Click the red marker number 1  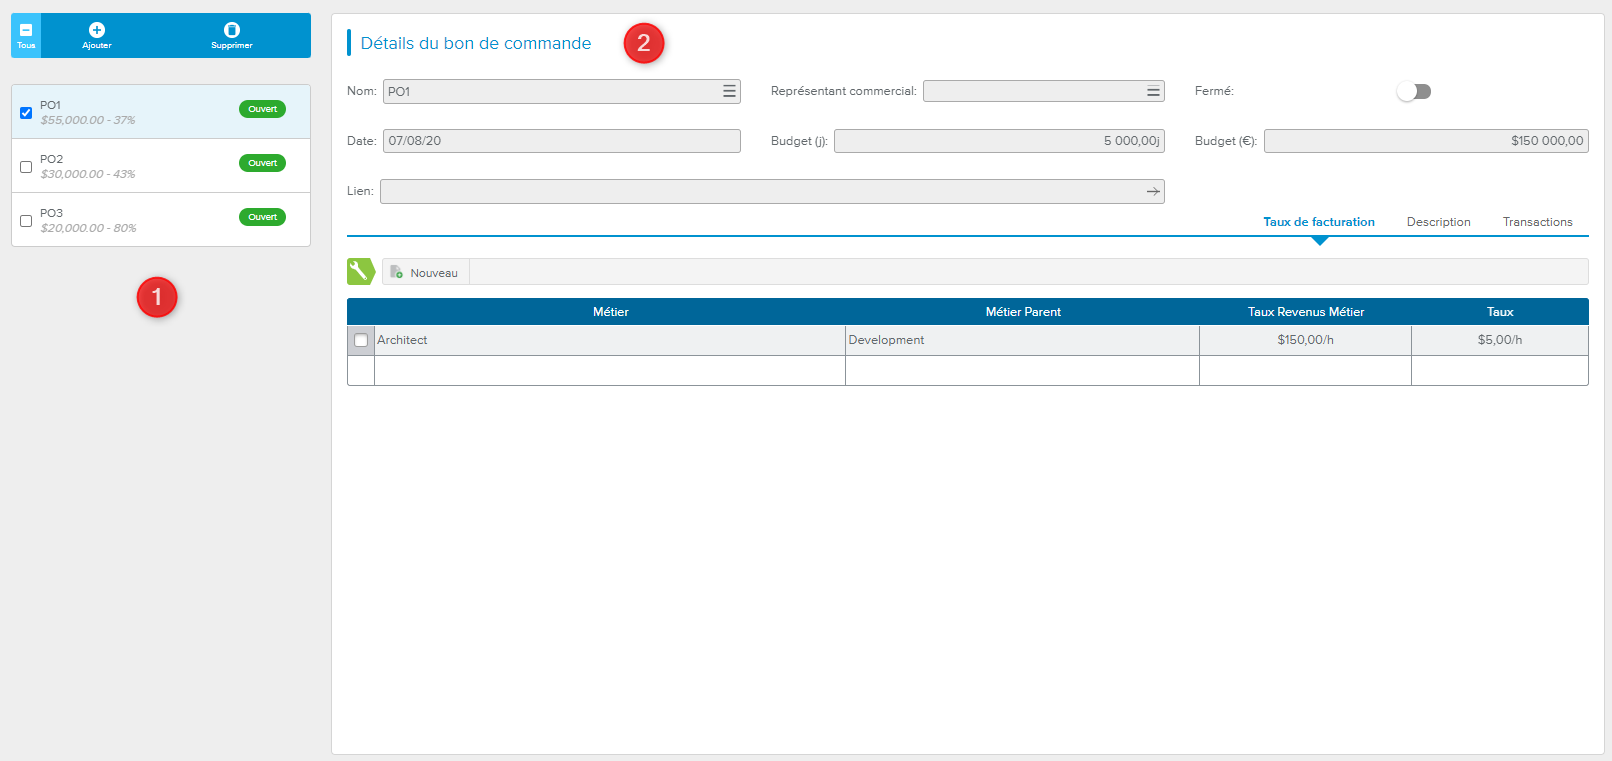click(157, 297)
